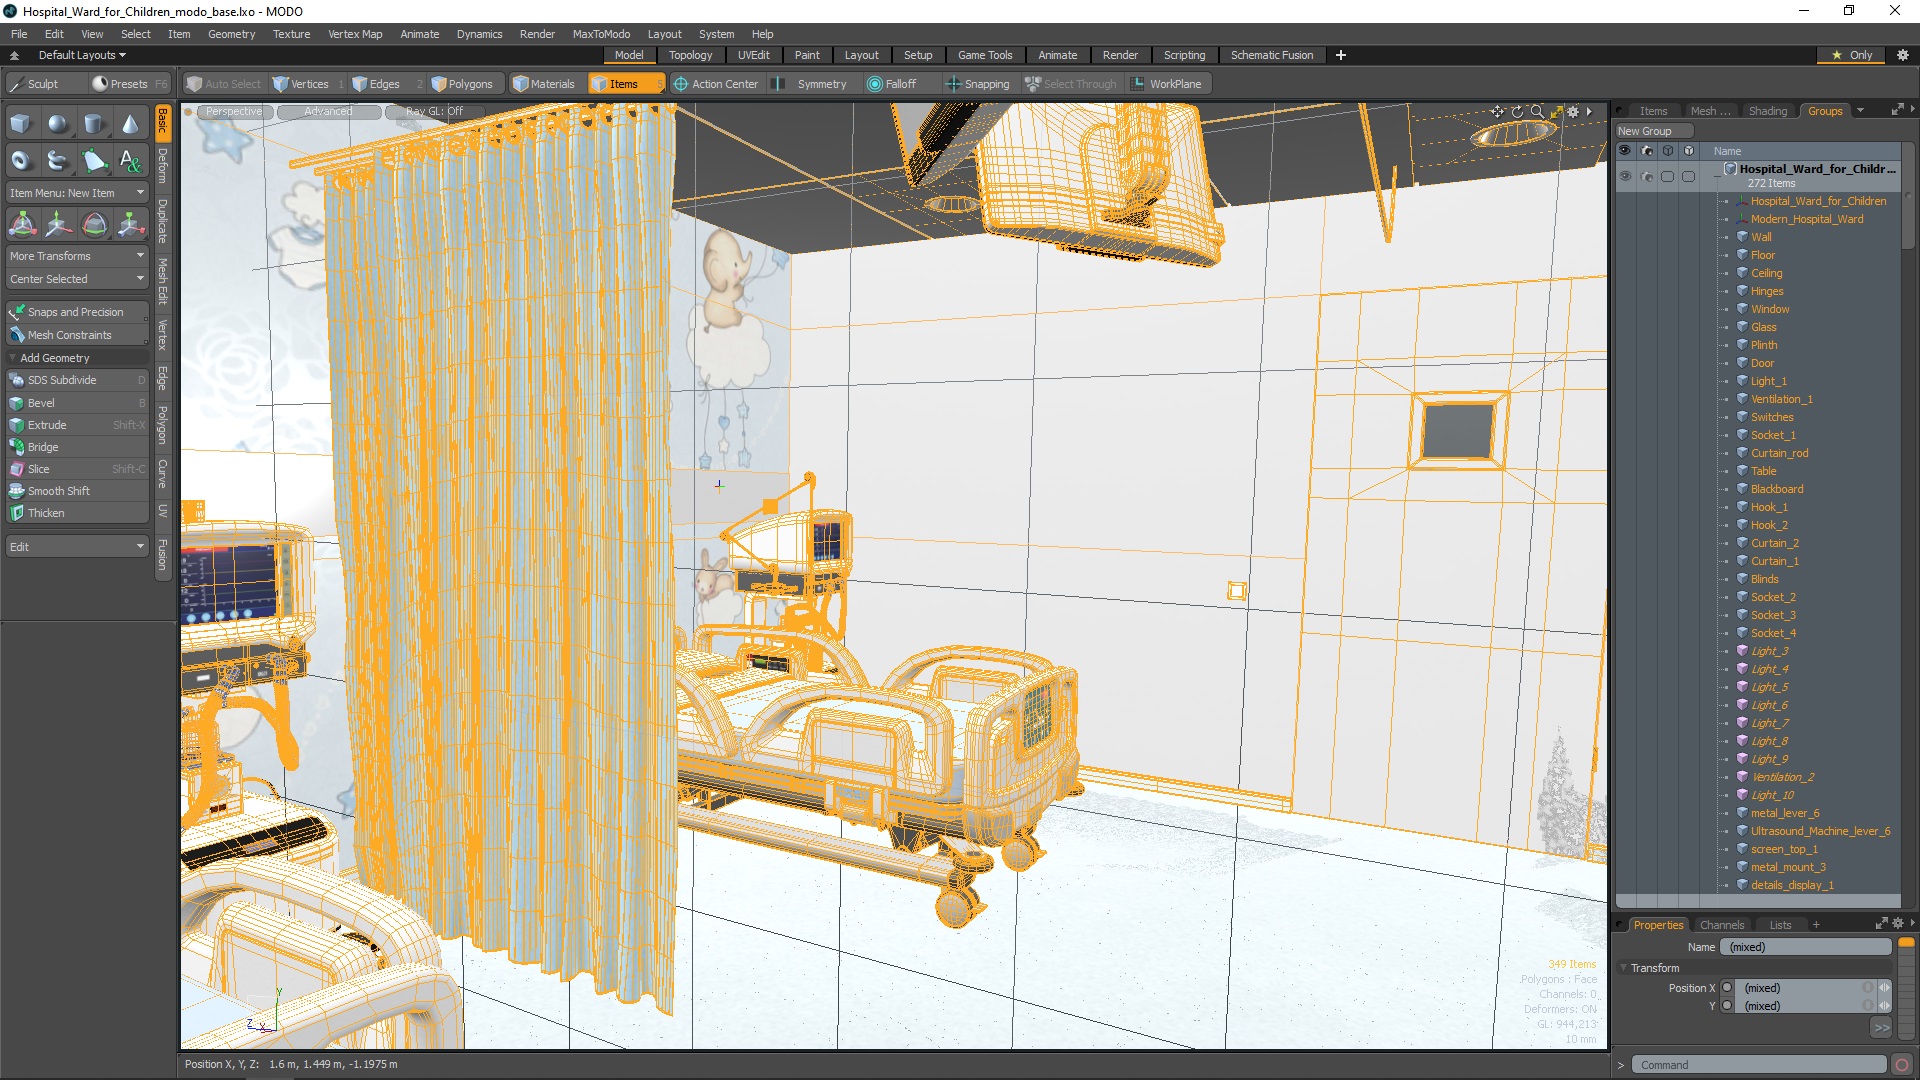Toggle Falloff option
The image size is (1920, 1080).
pos(891,84)
